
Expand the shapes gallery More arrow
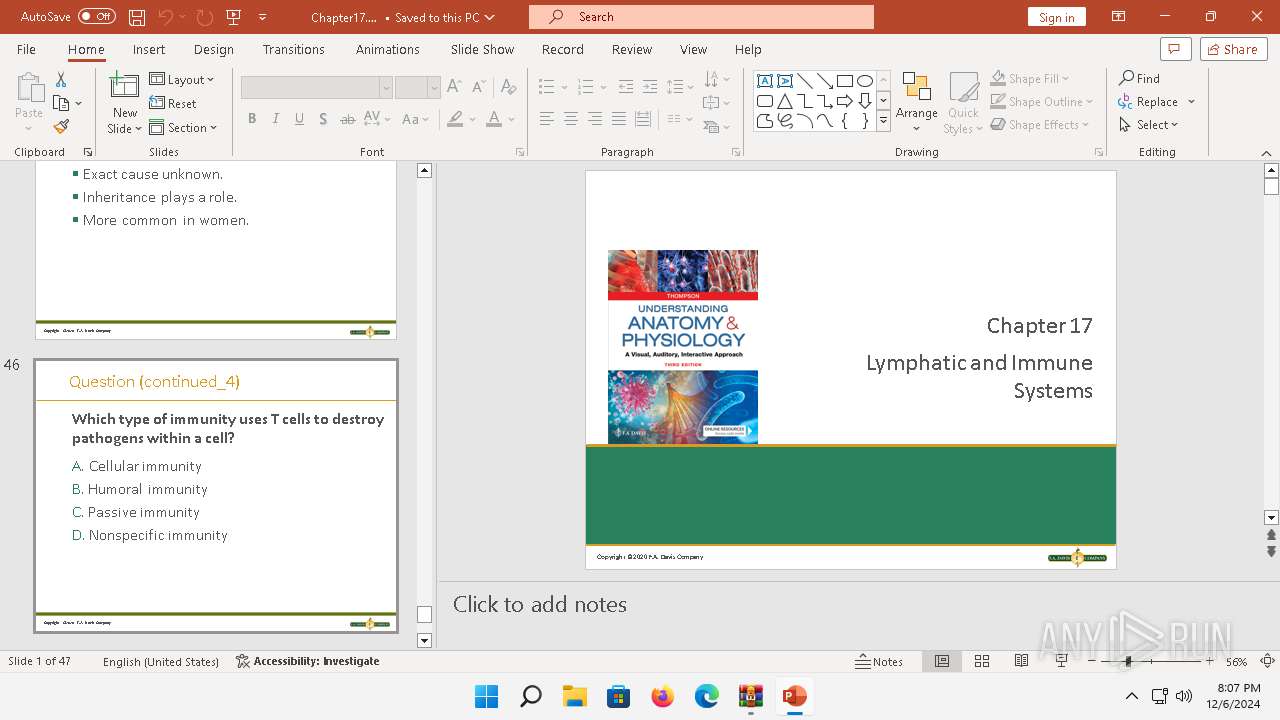click(883, 121)
